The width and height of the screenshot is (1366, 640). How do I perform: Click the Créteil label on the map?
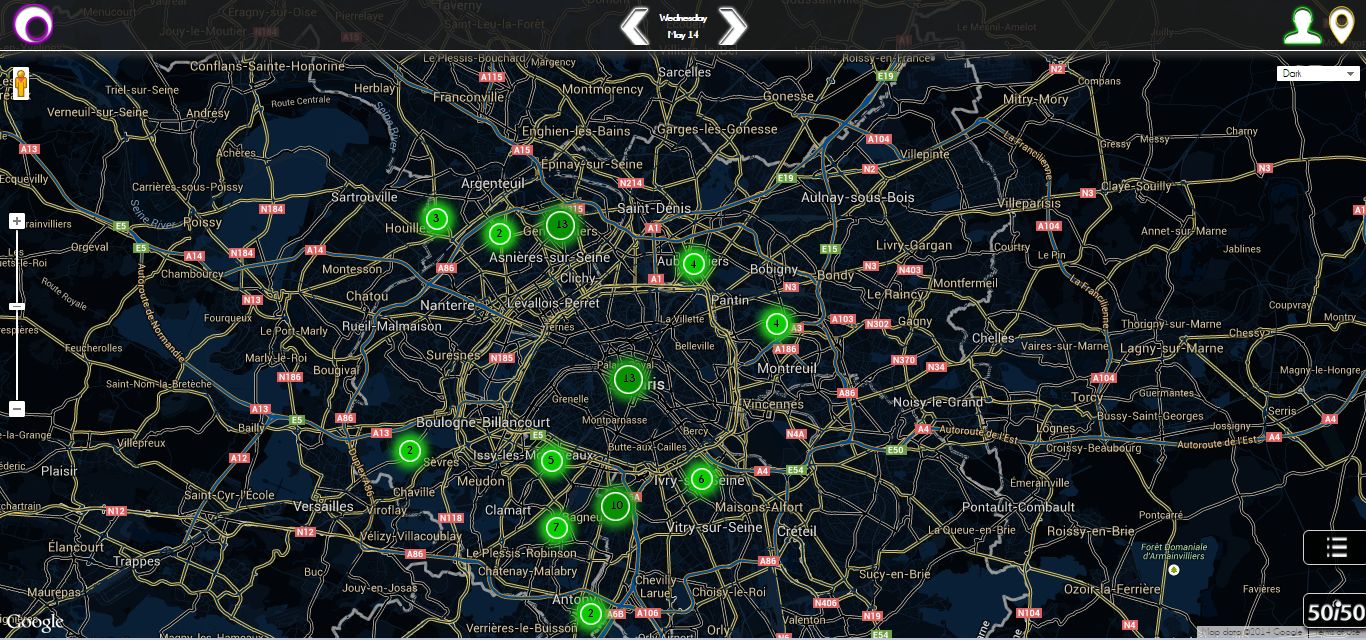[797, 531]
